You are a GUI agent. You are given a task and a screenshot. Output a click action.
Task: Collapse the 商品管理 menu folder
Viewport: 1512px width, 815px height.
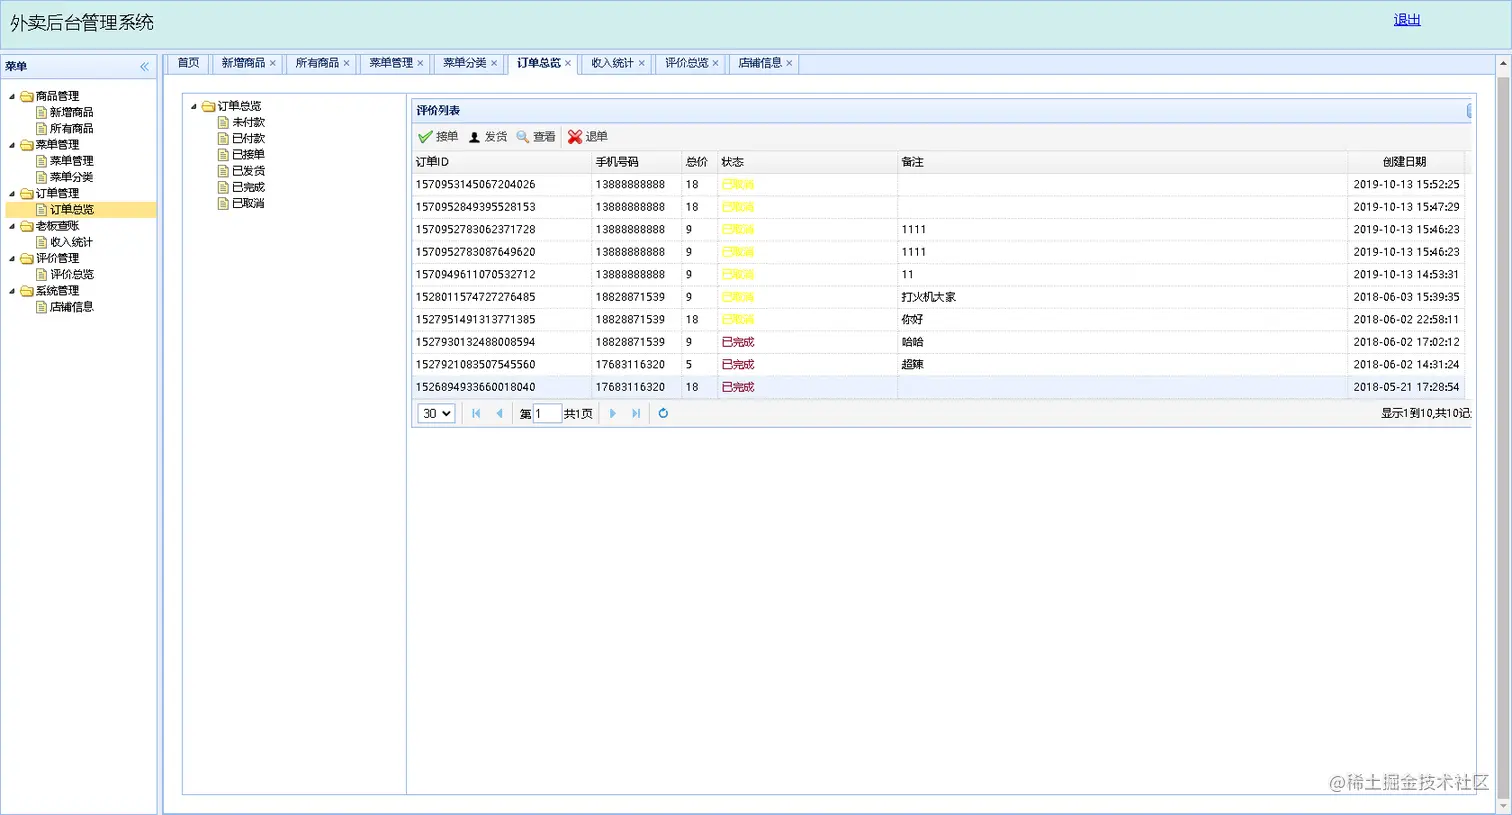(12, 96)
